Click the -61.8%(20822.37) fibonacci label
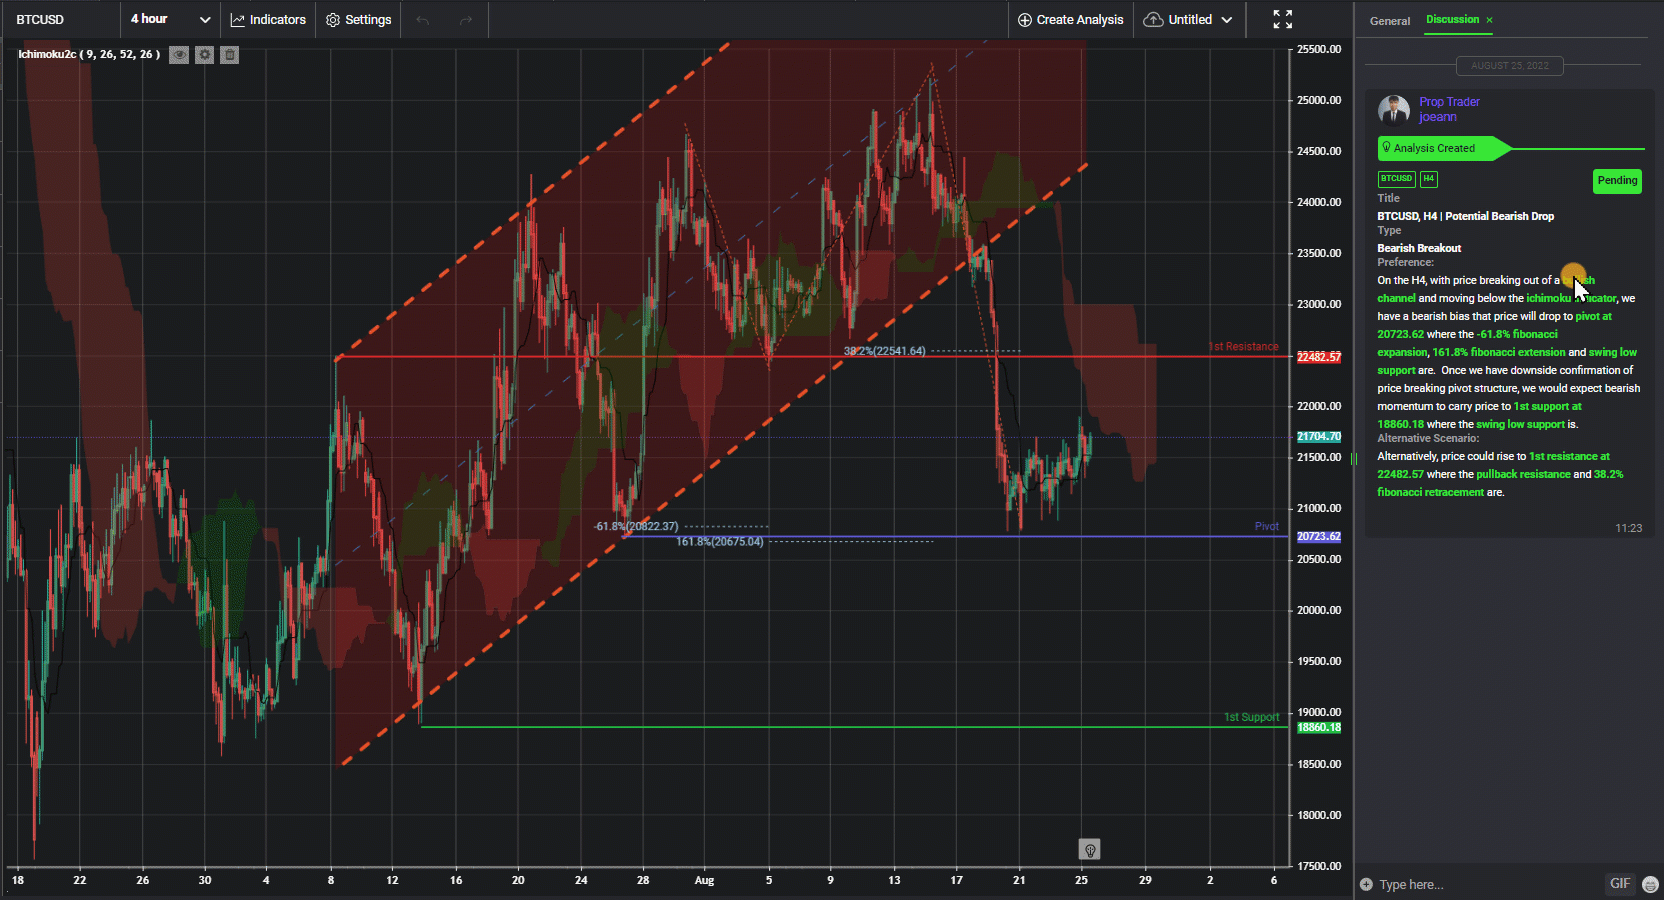Image resolution: width=1664 pixels, height=900 pixels. [636, 526]
